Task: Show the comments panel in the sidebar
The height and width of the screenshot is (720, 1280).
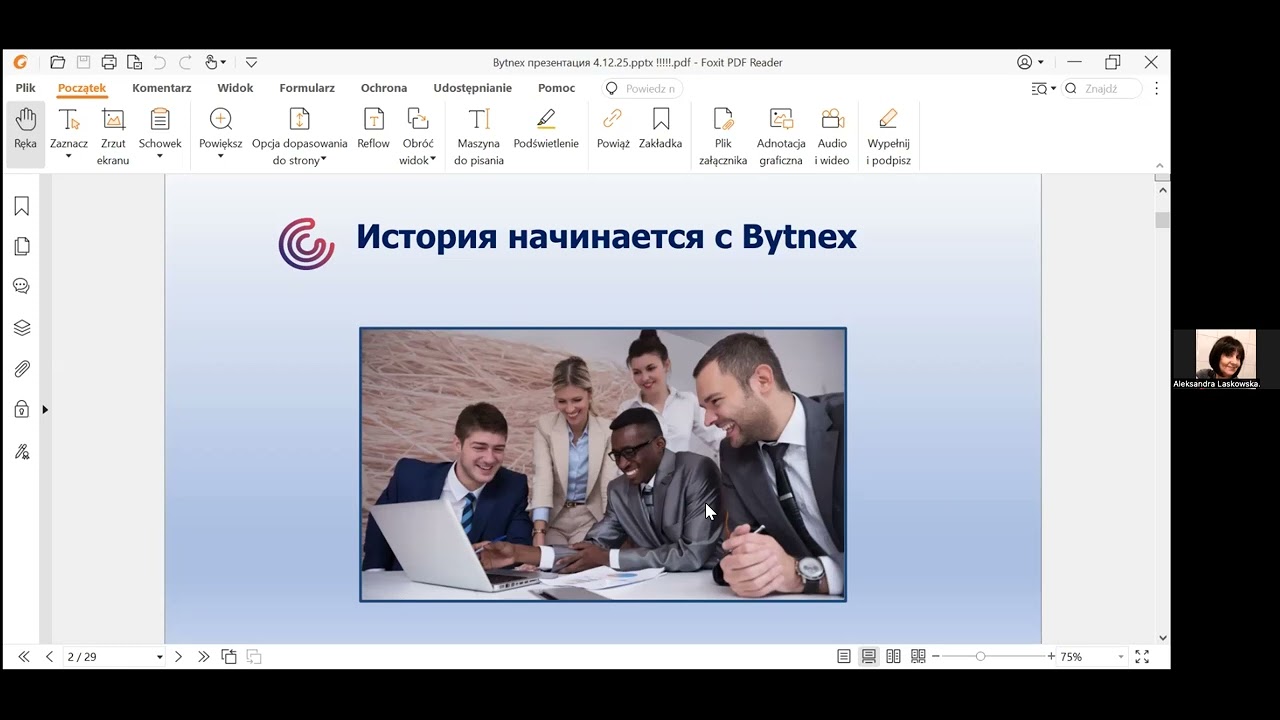Action: tap(22, 286)
